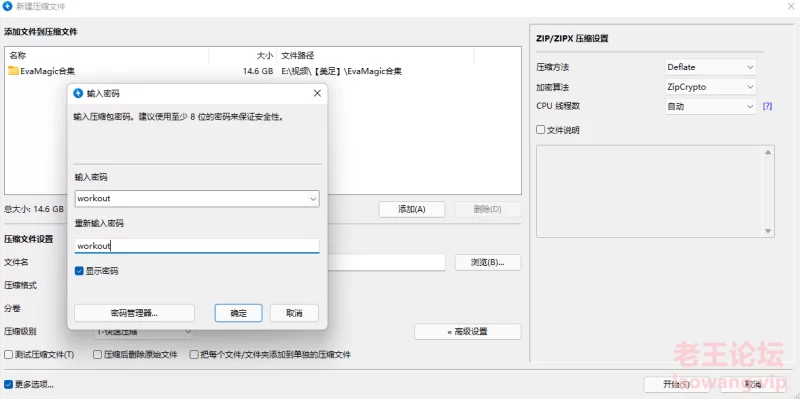Open the 压缩级别 dropdown
This screenshot has width=800, height=399.
[x=144, y=332]
